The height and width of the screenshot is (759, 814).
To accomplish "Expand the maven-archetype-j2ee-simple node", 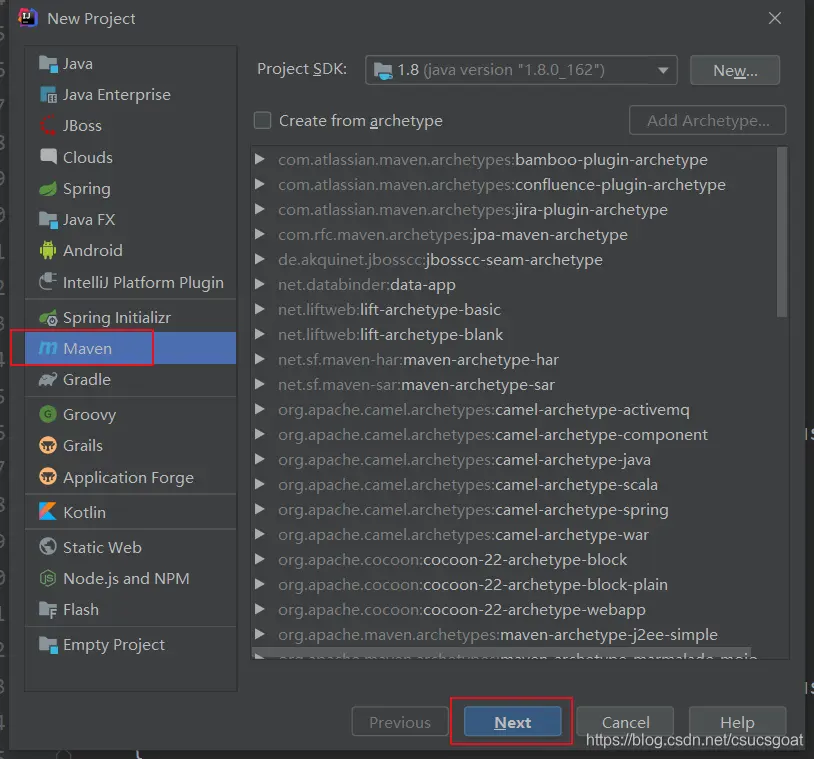I will [x=260, y=635].
